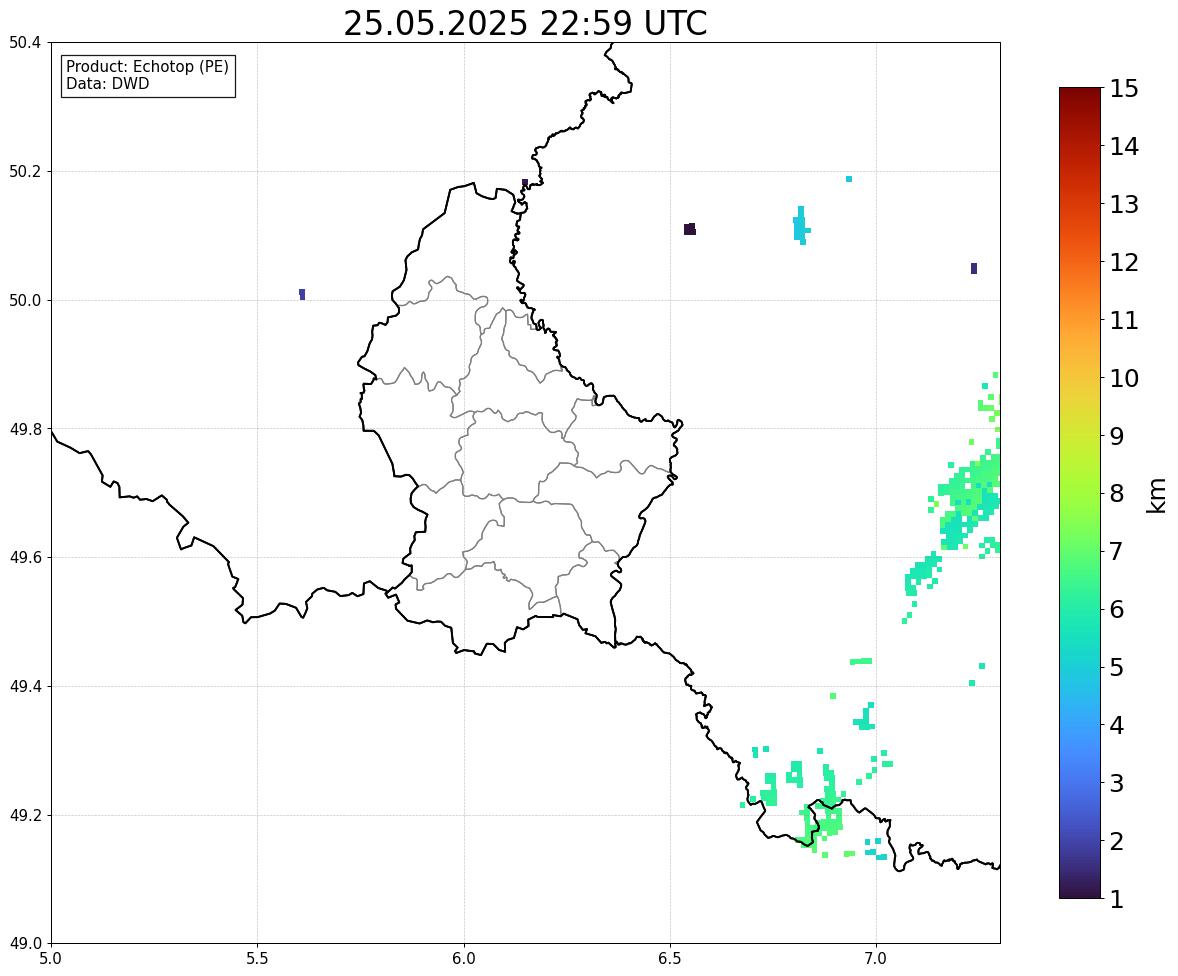Image resolution: width=1178 pixels, height=976 pixels.
Task: Pick the green colorbar section near 7
Action: tap(1080, 551)
